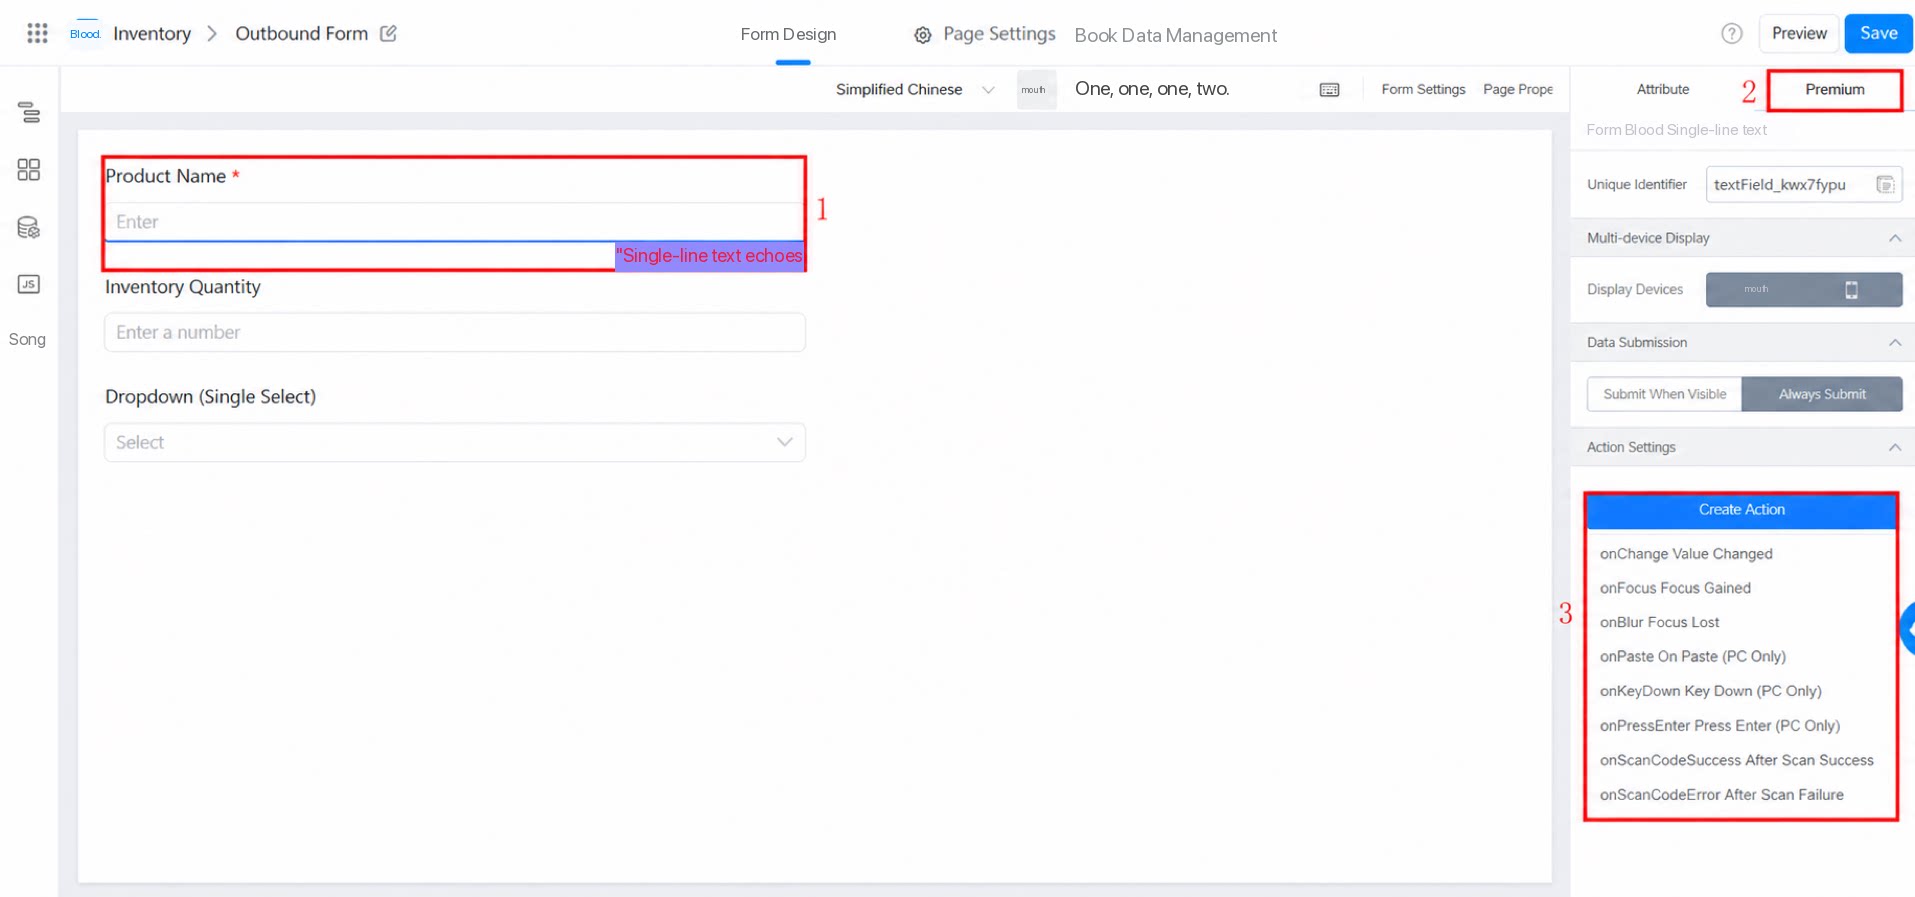
Task: Open the apps grid launcher icon
Action: [37, 33]
